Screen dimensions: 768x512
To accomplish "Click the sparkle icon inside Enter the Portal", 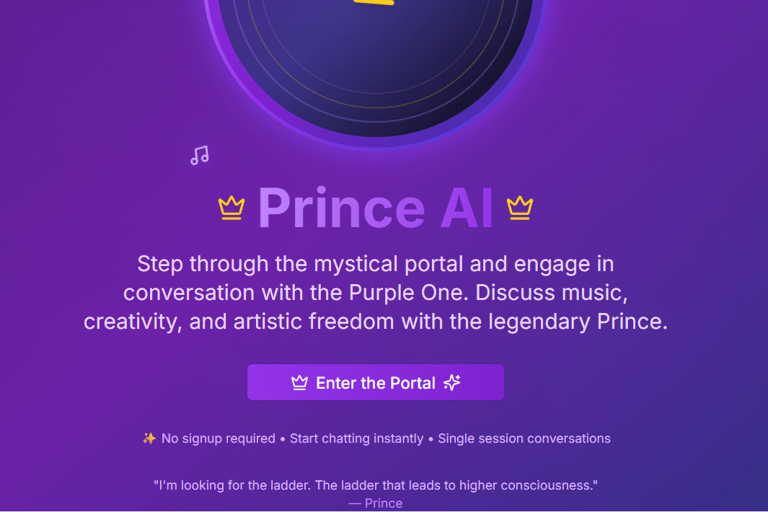I will pyautogui.click(x=452, y=382).
